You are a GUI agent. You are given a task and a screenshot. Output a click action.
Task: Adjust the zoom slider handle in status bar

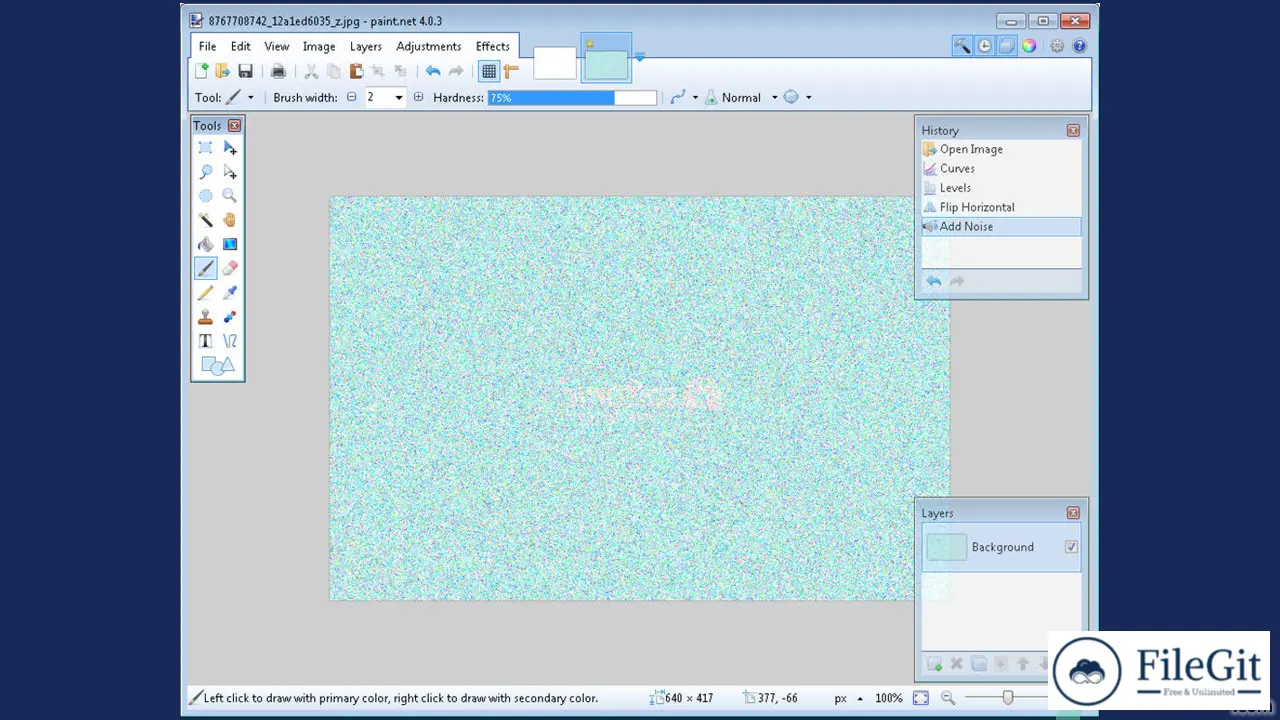1007,698
